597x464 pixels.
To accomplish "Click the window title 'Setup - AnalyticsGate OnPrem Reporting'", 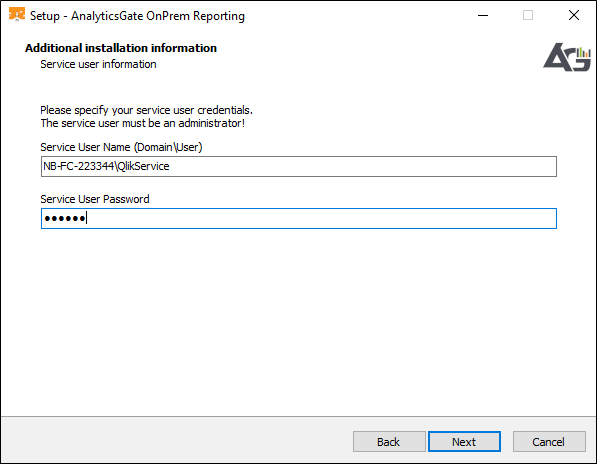I will [x=137, y=16].
